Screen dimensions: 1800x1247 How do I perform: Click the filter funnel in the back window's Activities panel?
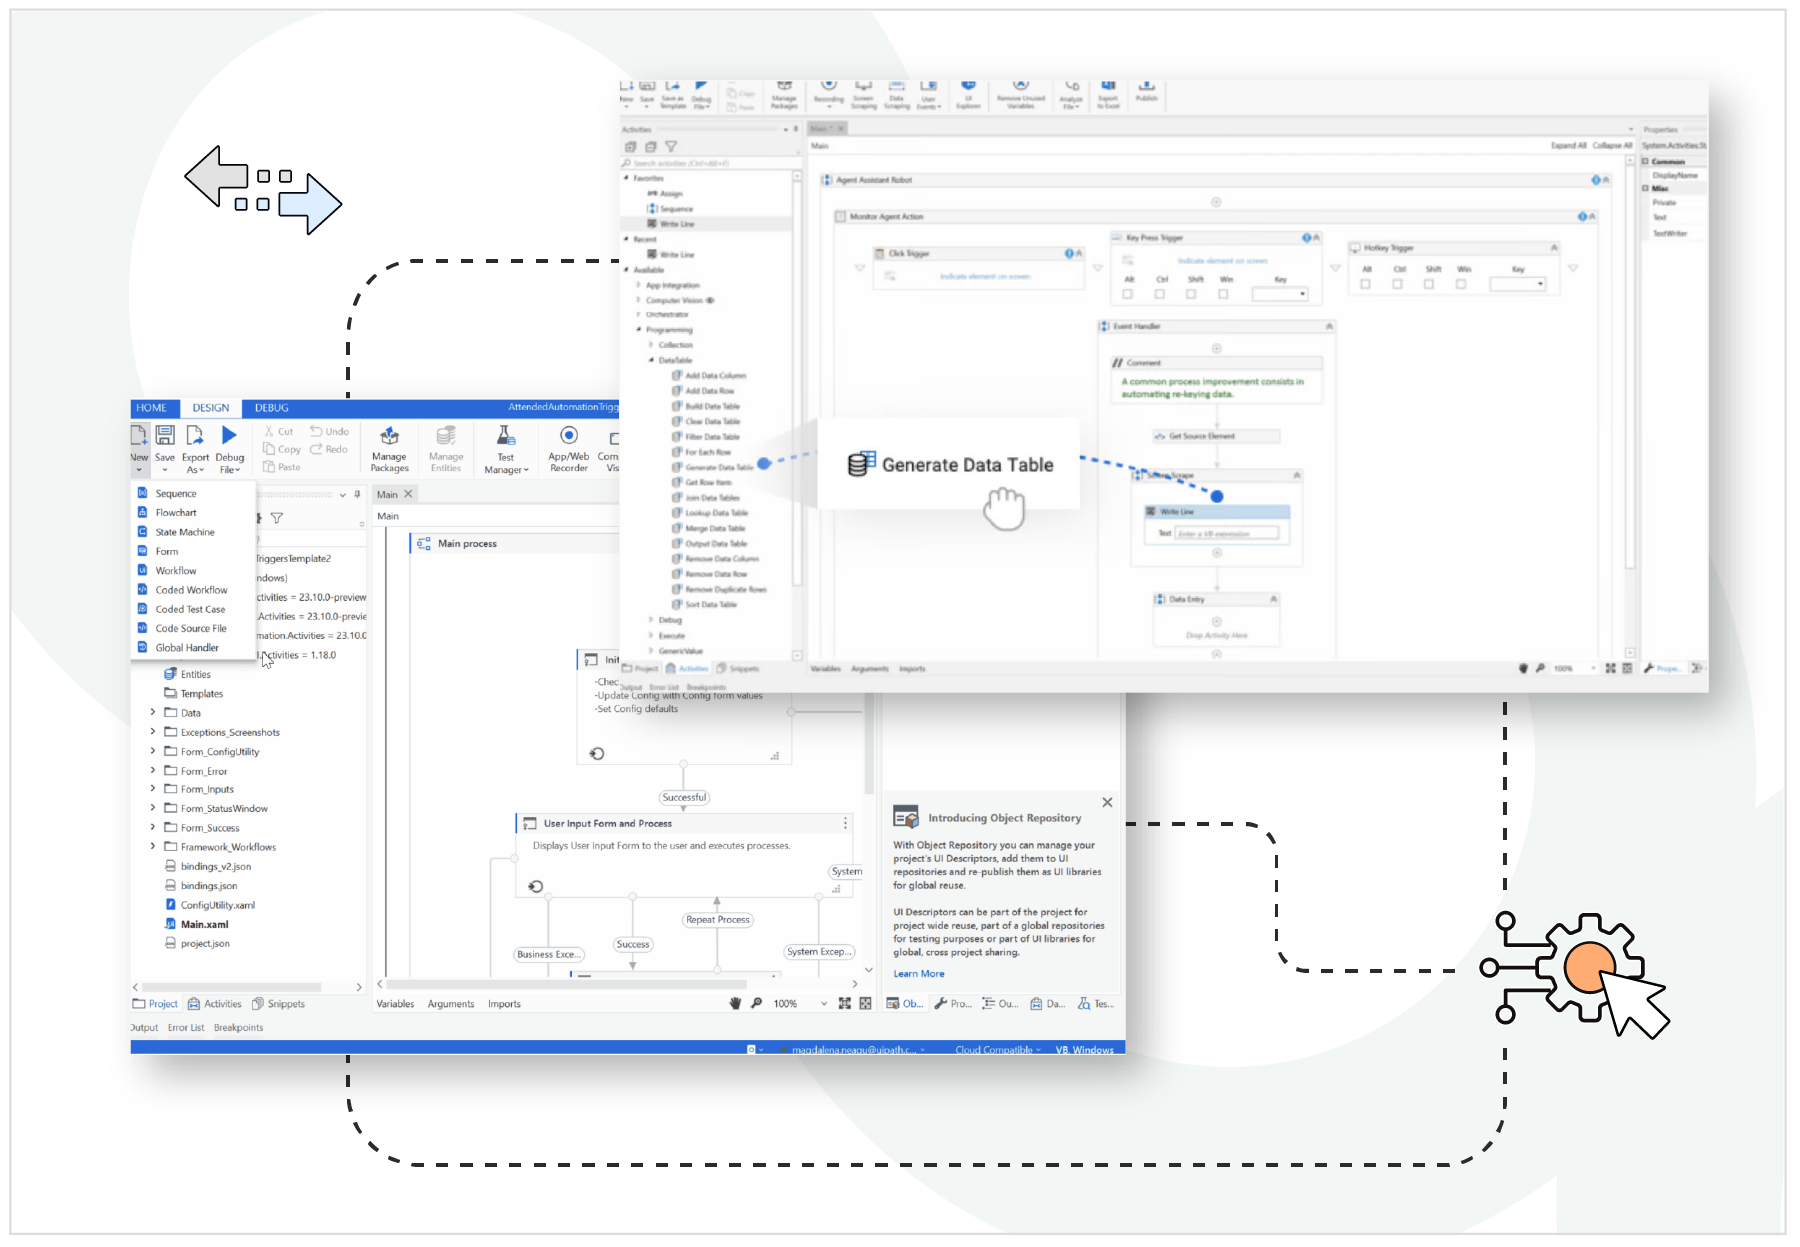point(671,146)
